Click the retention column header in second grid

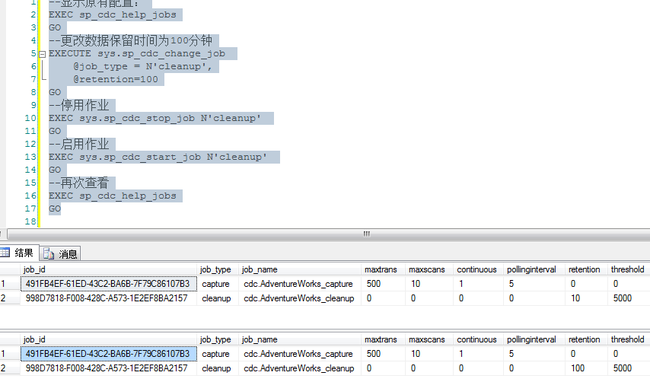(x=586, y=339)
